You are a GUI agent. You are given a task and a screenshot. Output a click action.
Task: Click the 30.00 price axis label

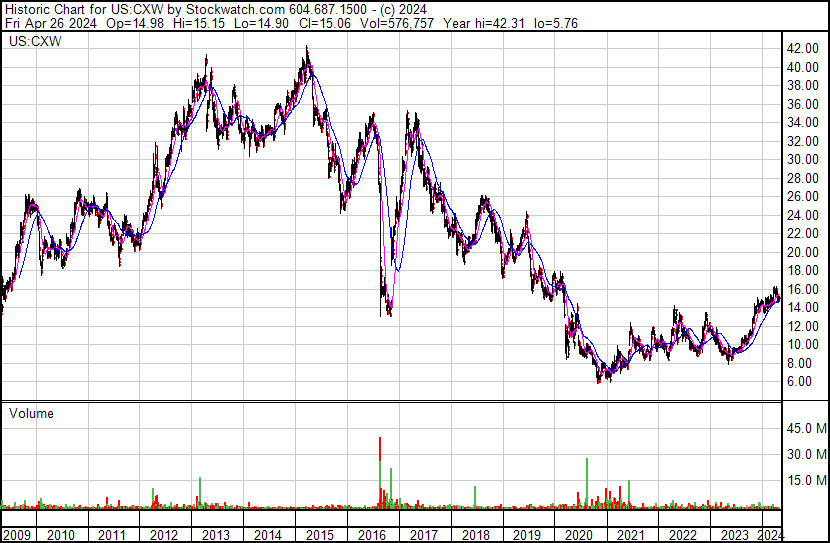tap(803, 160)
